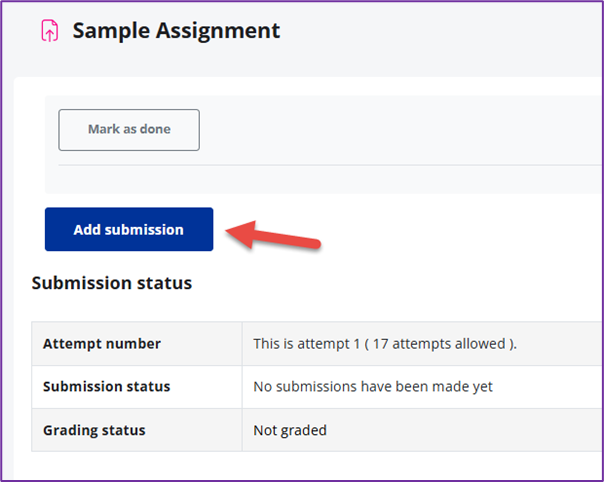The height and width of the screenshot is (482, 604).
Task: Click the divider line below Mark as done
Action: pos(330,165)
